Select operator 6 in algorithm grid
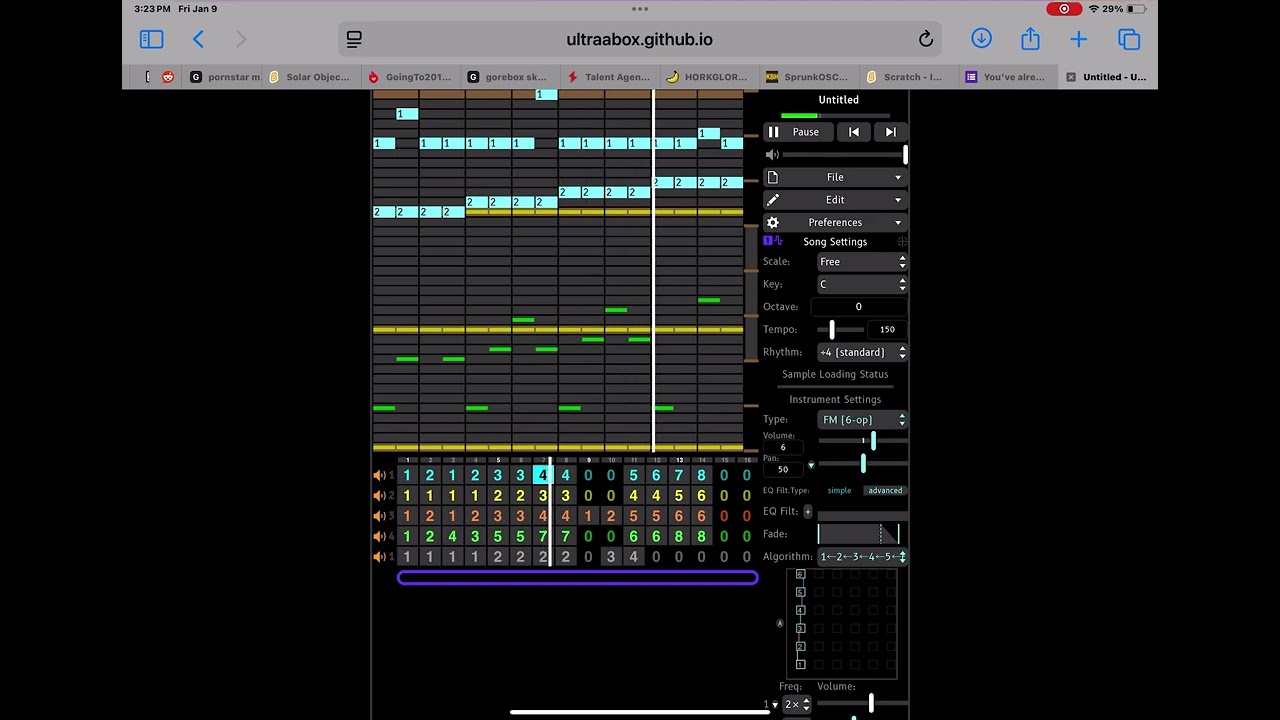 [x=800, y=574]
